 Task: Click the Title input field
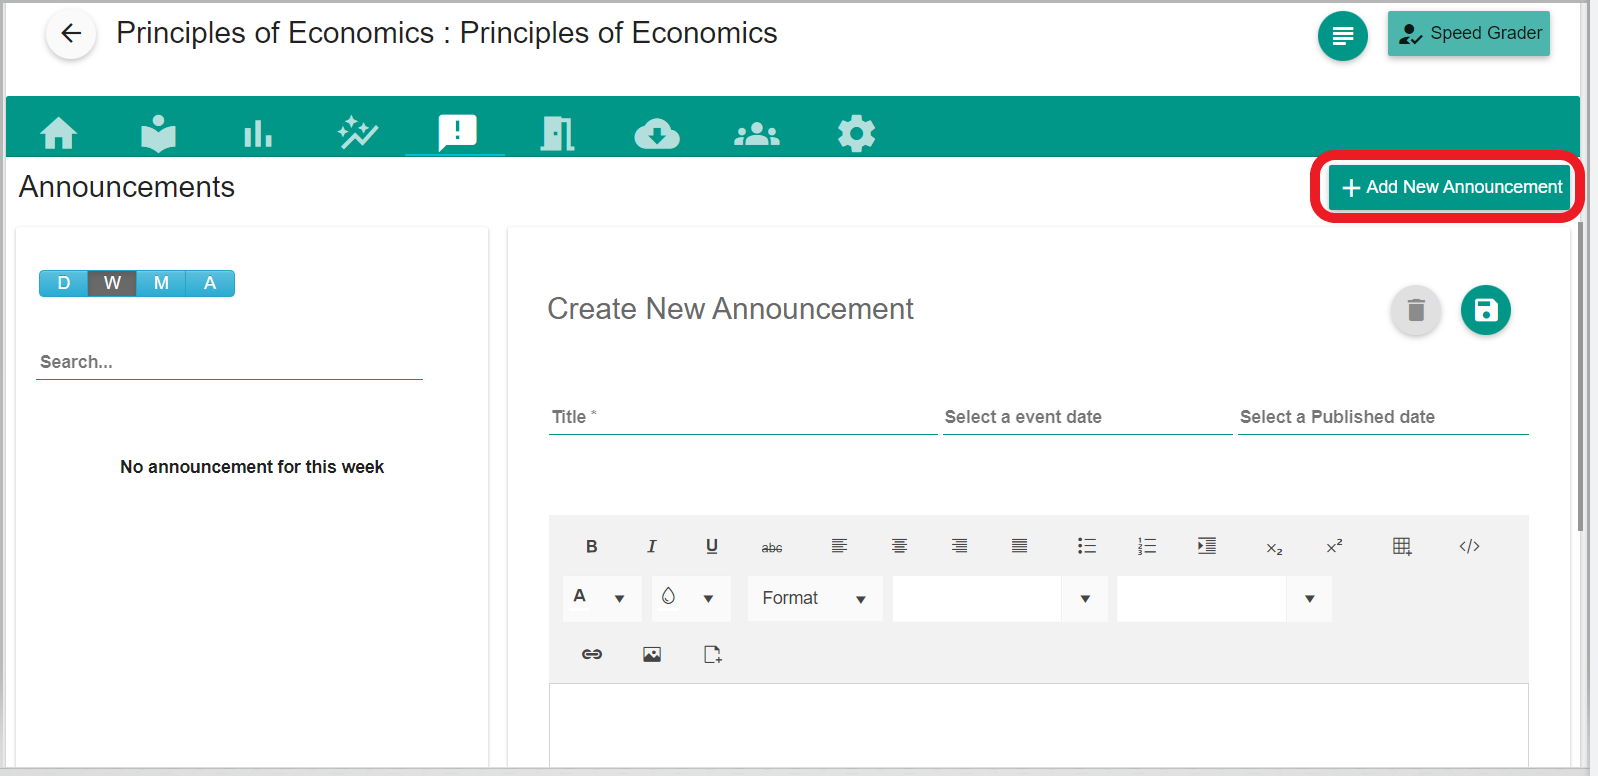[x=742, y=418]
